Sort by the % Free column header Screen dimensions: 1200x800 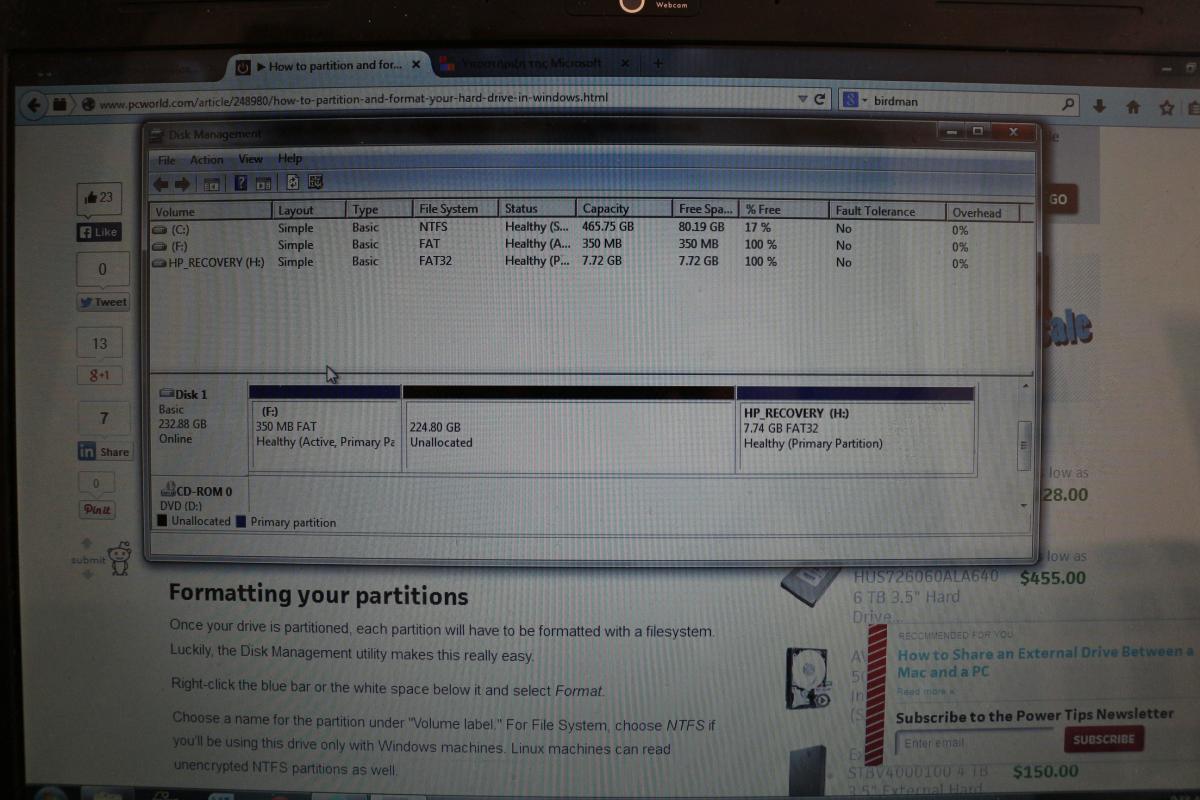tap(784, 210)
